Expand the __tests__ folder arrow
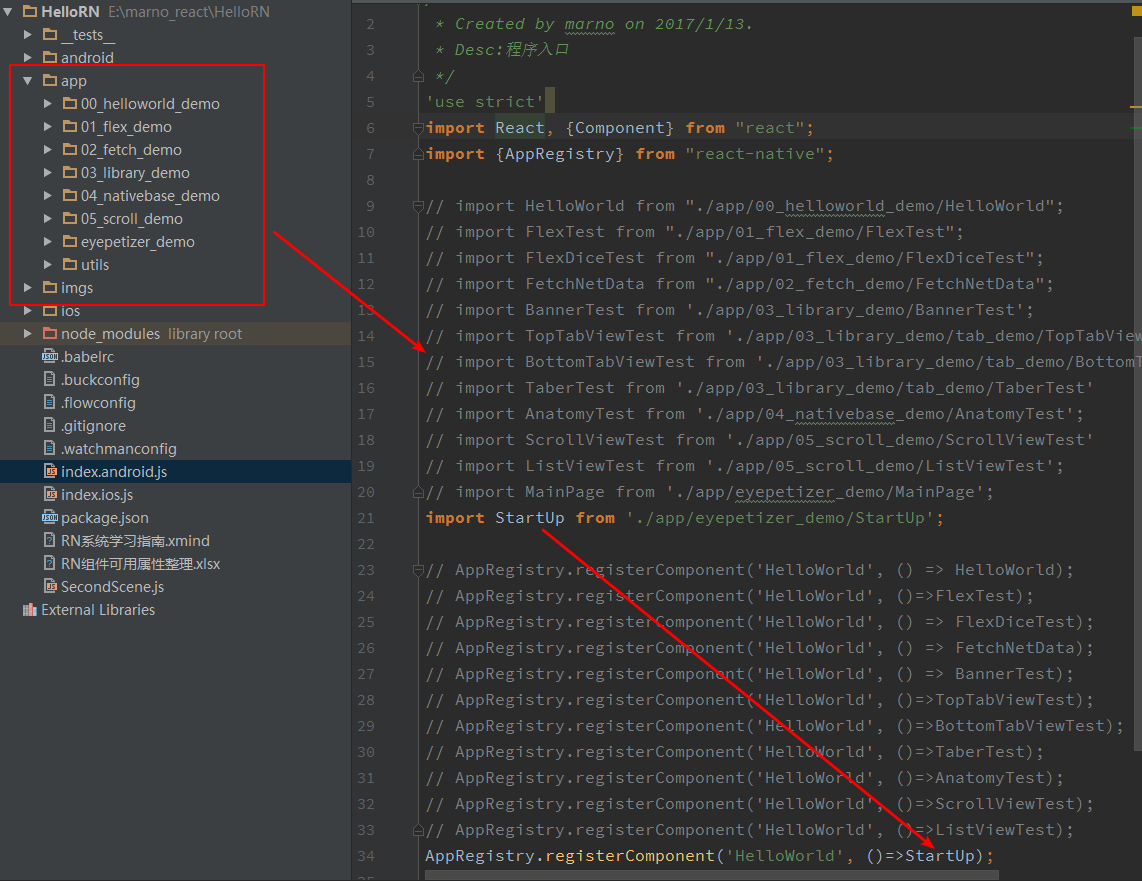Screen dimensions: 1142x881 28,34
